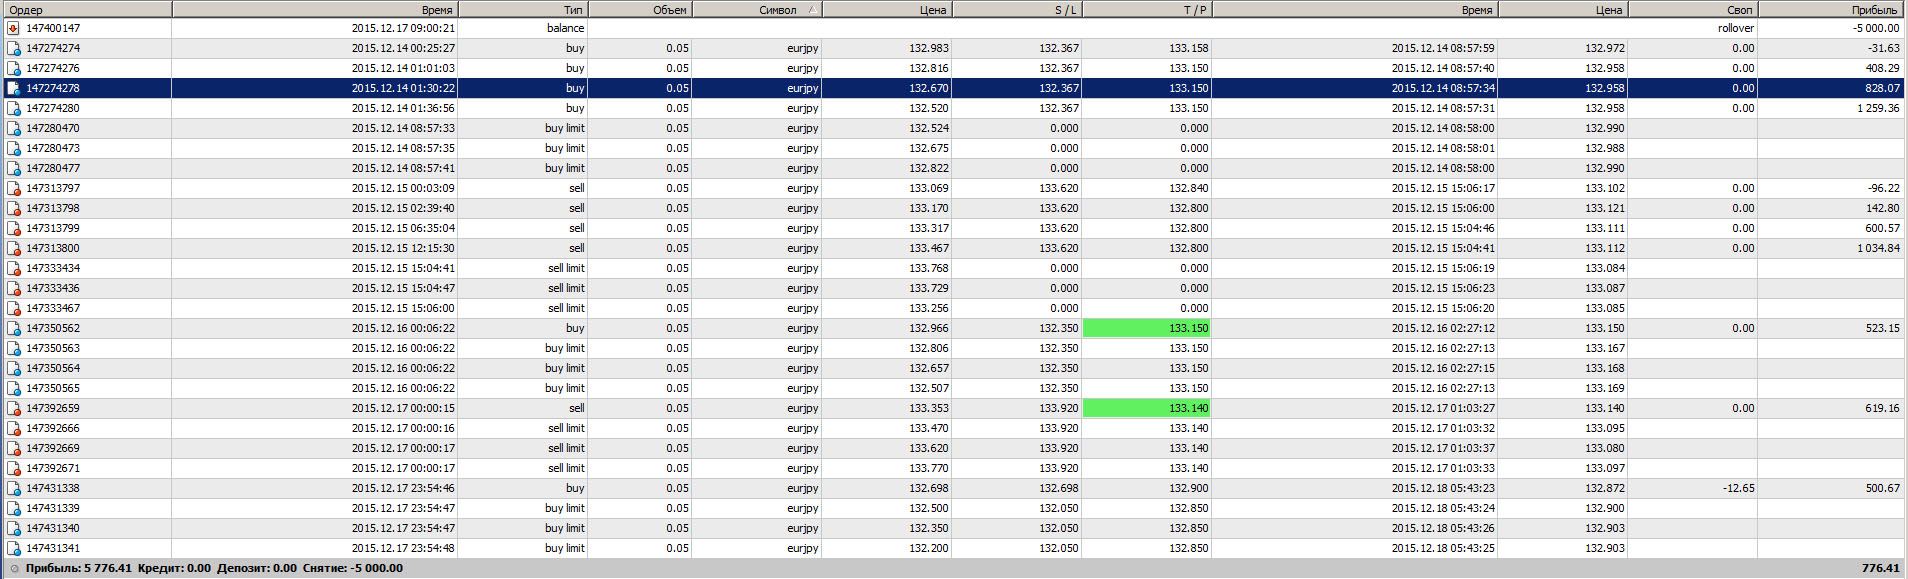Click the order icon beside 147350565
This screenshot has width=1908, height=579.
click(x=14, y=388)
